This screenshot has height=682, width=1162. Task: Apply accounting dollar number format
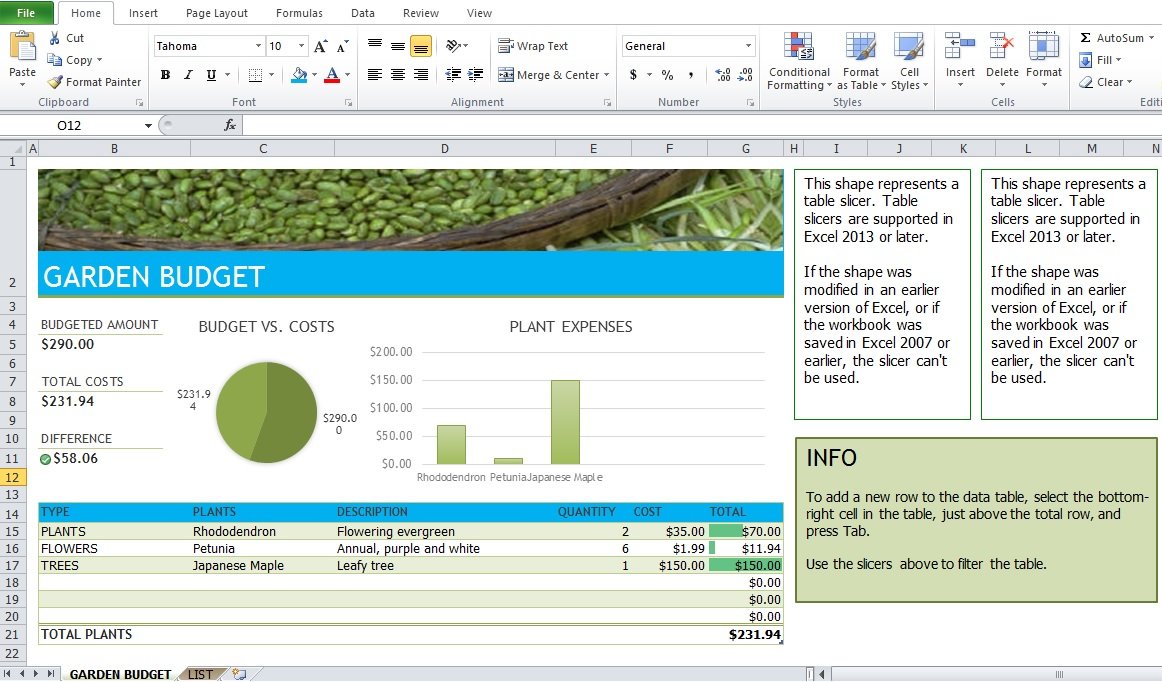coord(633,75)
